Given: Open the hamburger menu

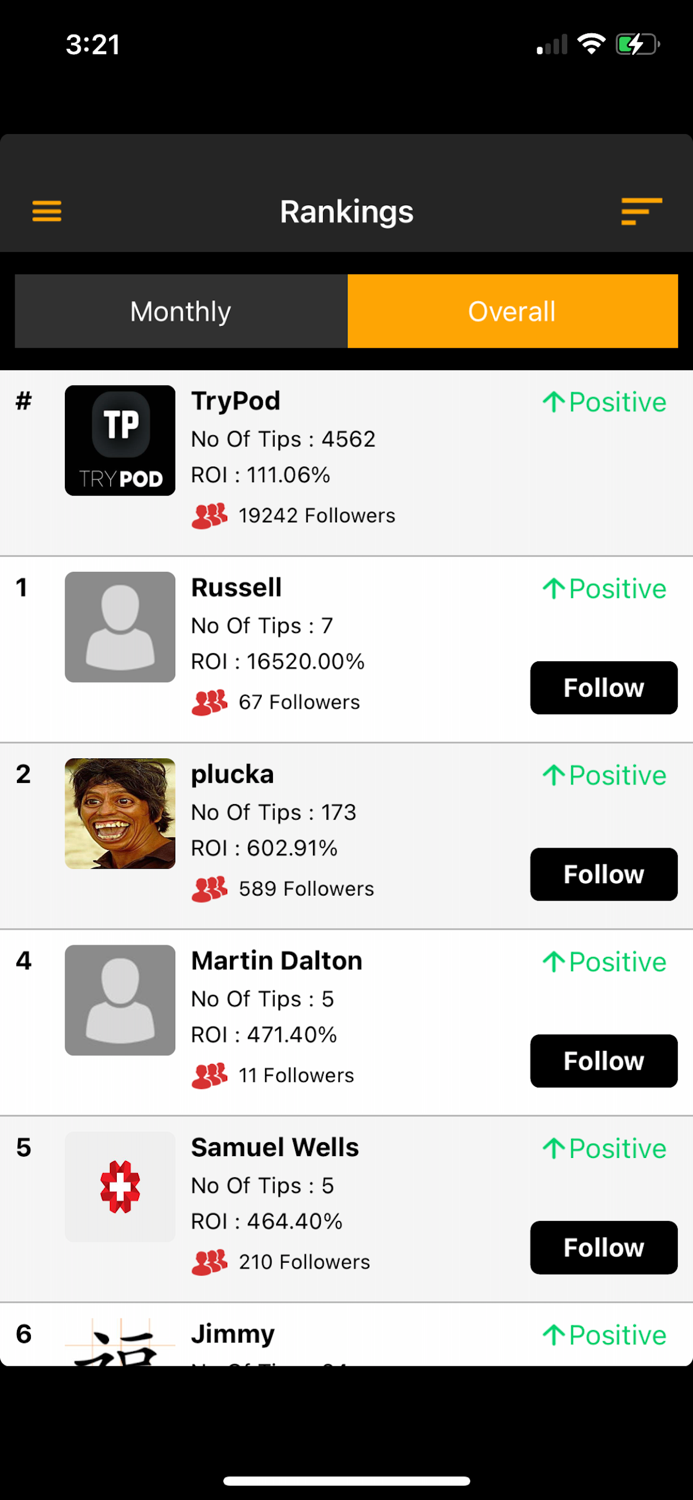Looking at the screenshot, I should point(47,211).
